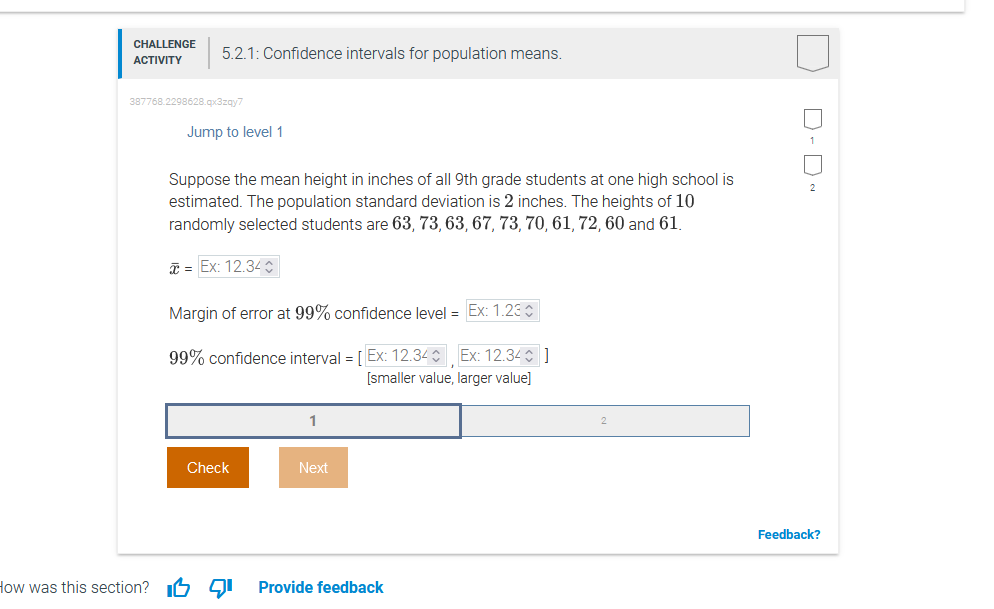Click the stepper arrows on the x̄ field

(x=268, y=266)
